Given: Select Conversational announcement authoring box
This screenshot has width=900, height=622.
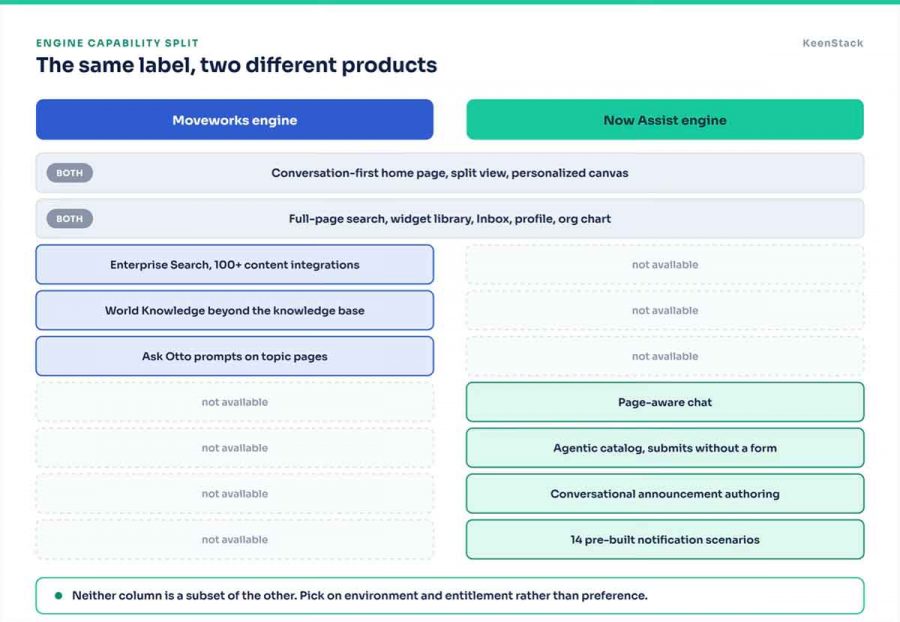Looking at the screenshot, I should click(665, 494).
